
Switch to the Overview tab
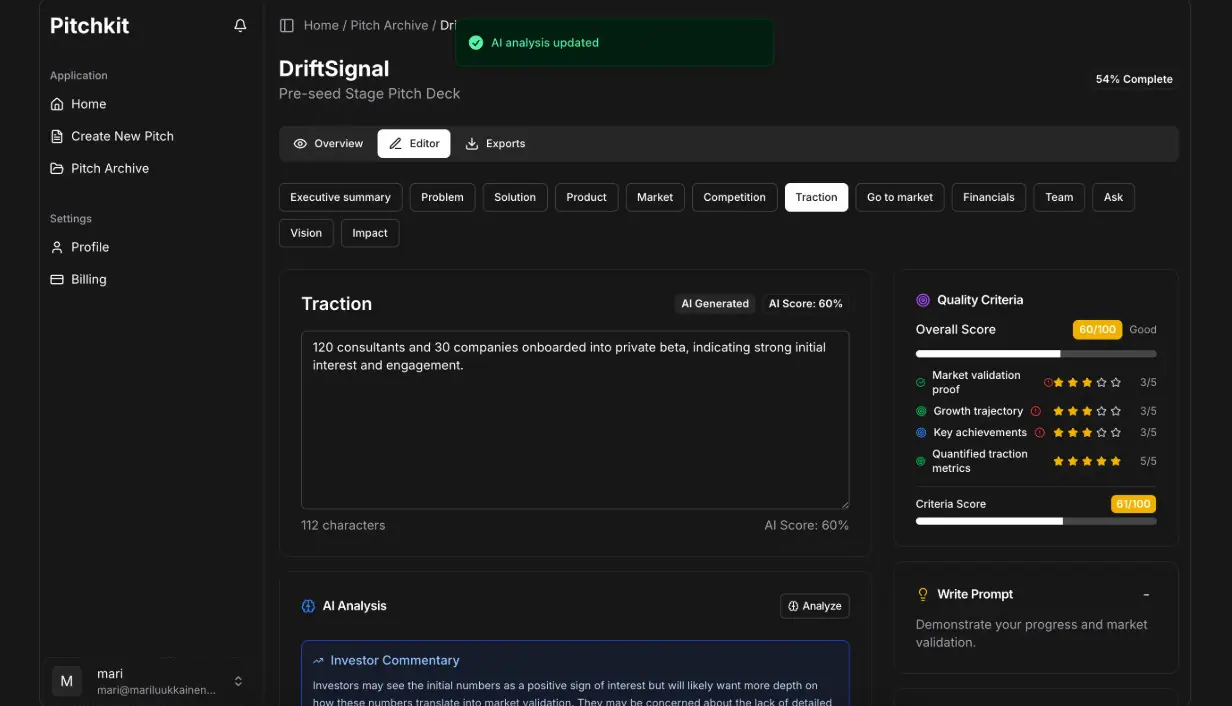click(328, 144)
